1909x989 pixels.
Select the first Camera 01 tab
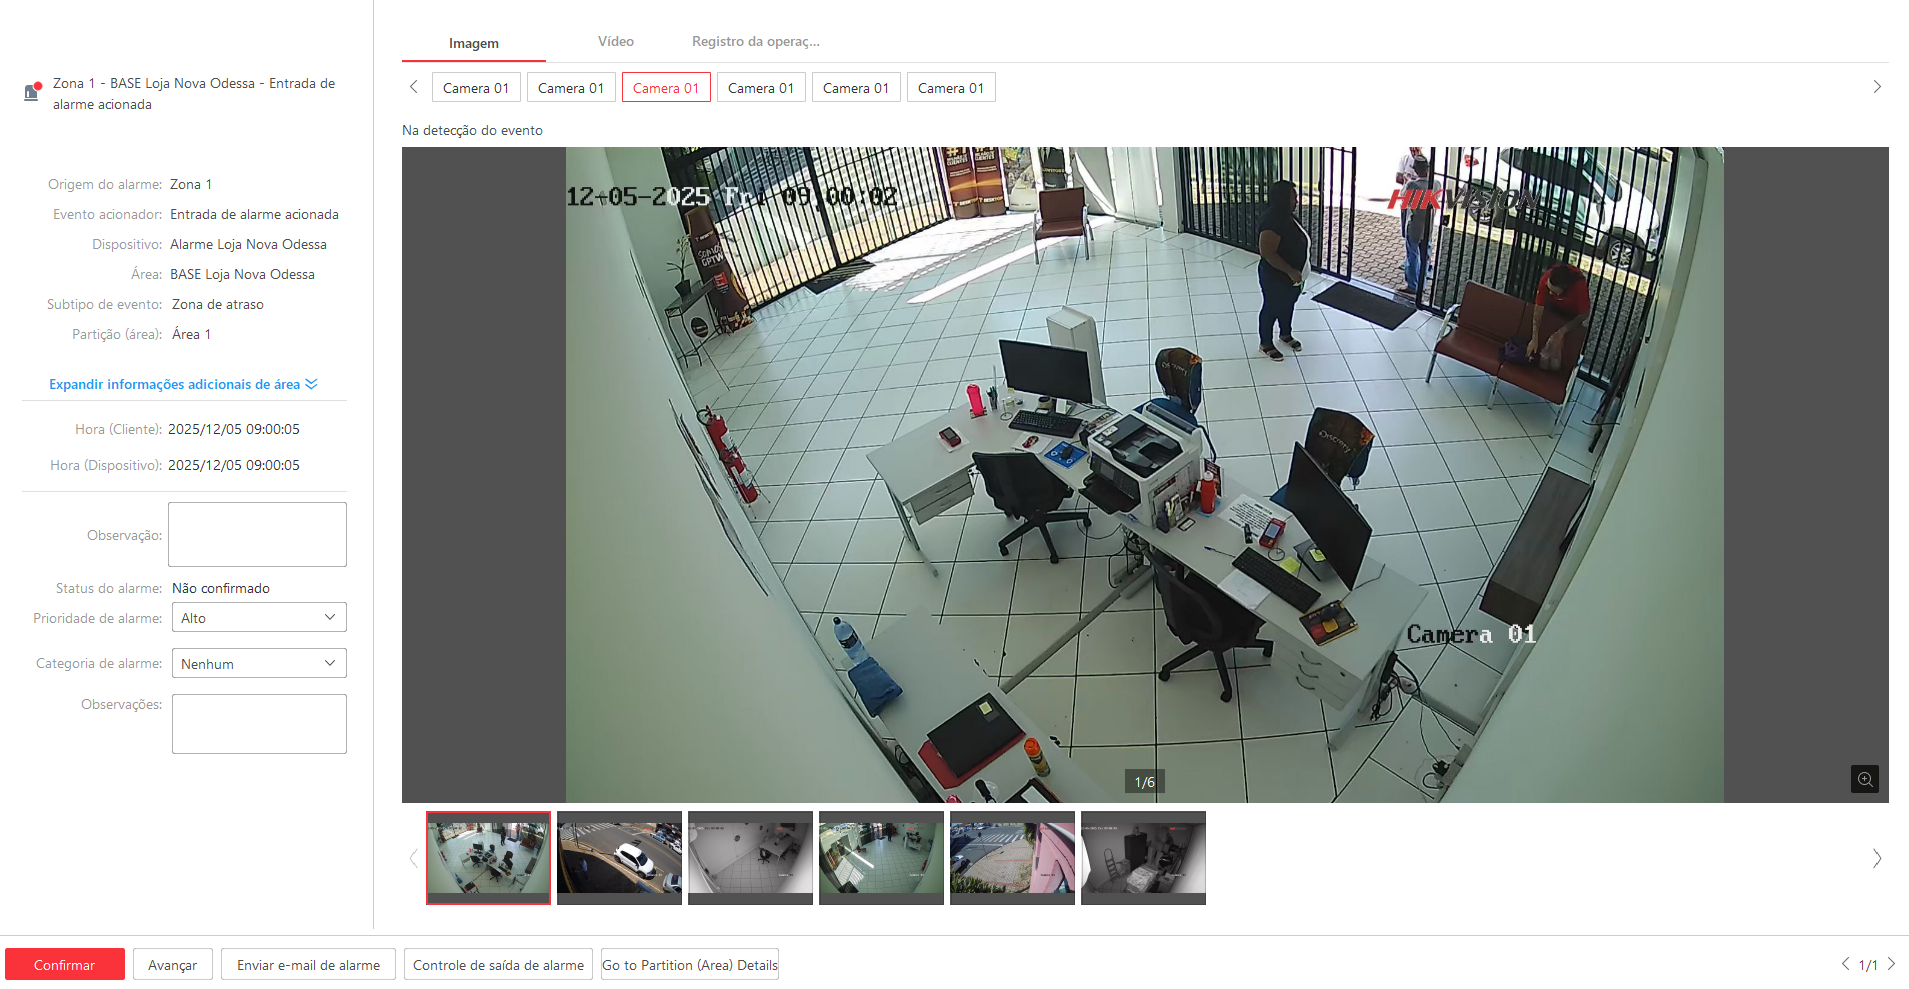pos(476,88)
